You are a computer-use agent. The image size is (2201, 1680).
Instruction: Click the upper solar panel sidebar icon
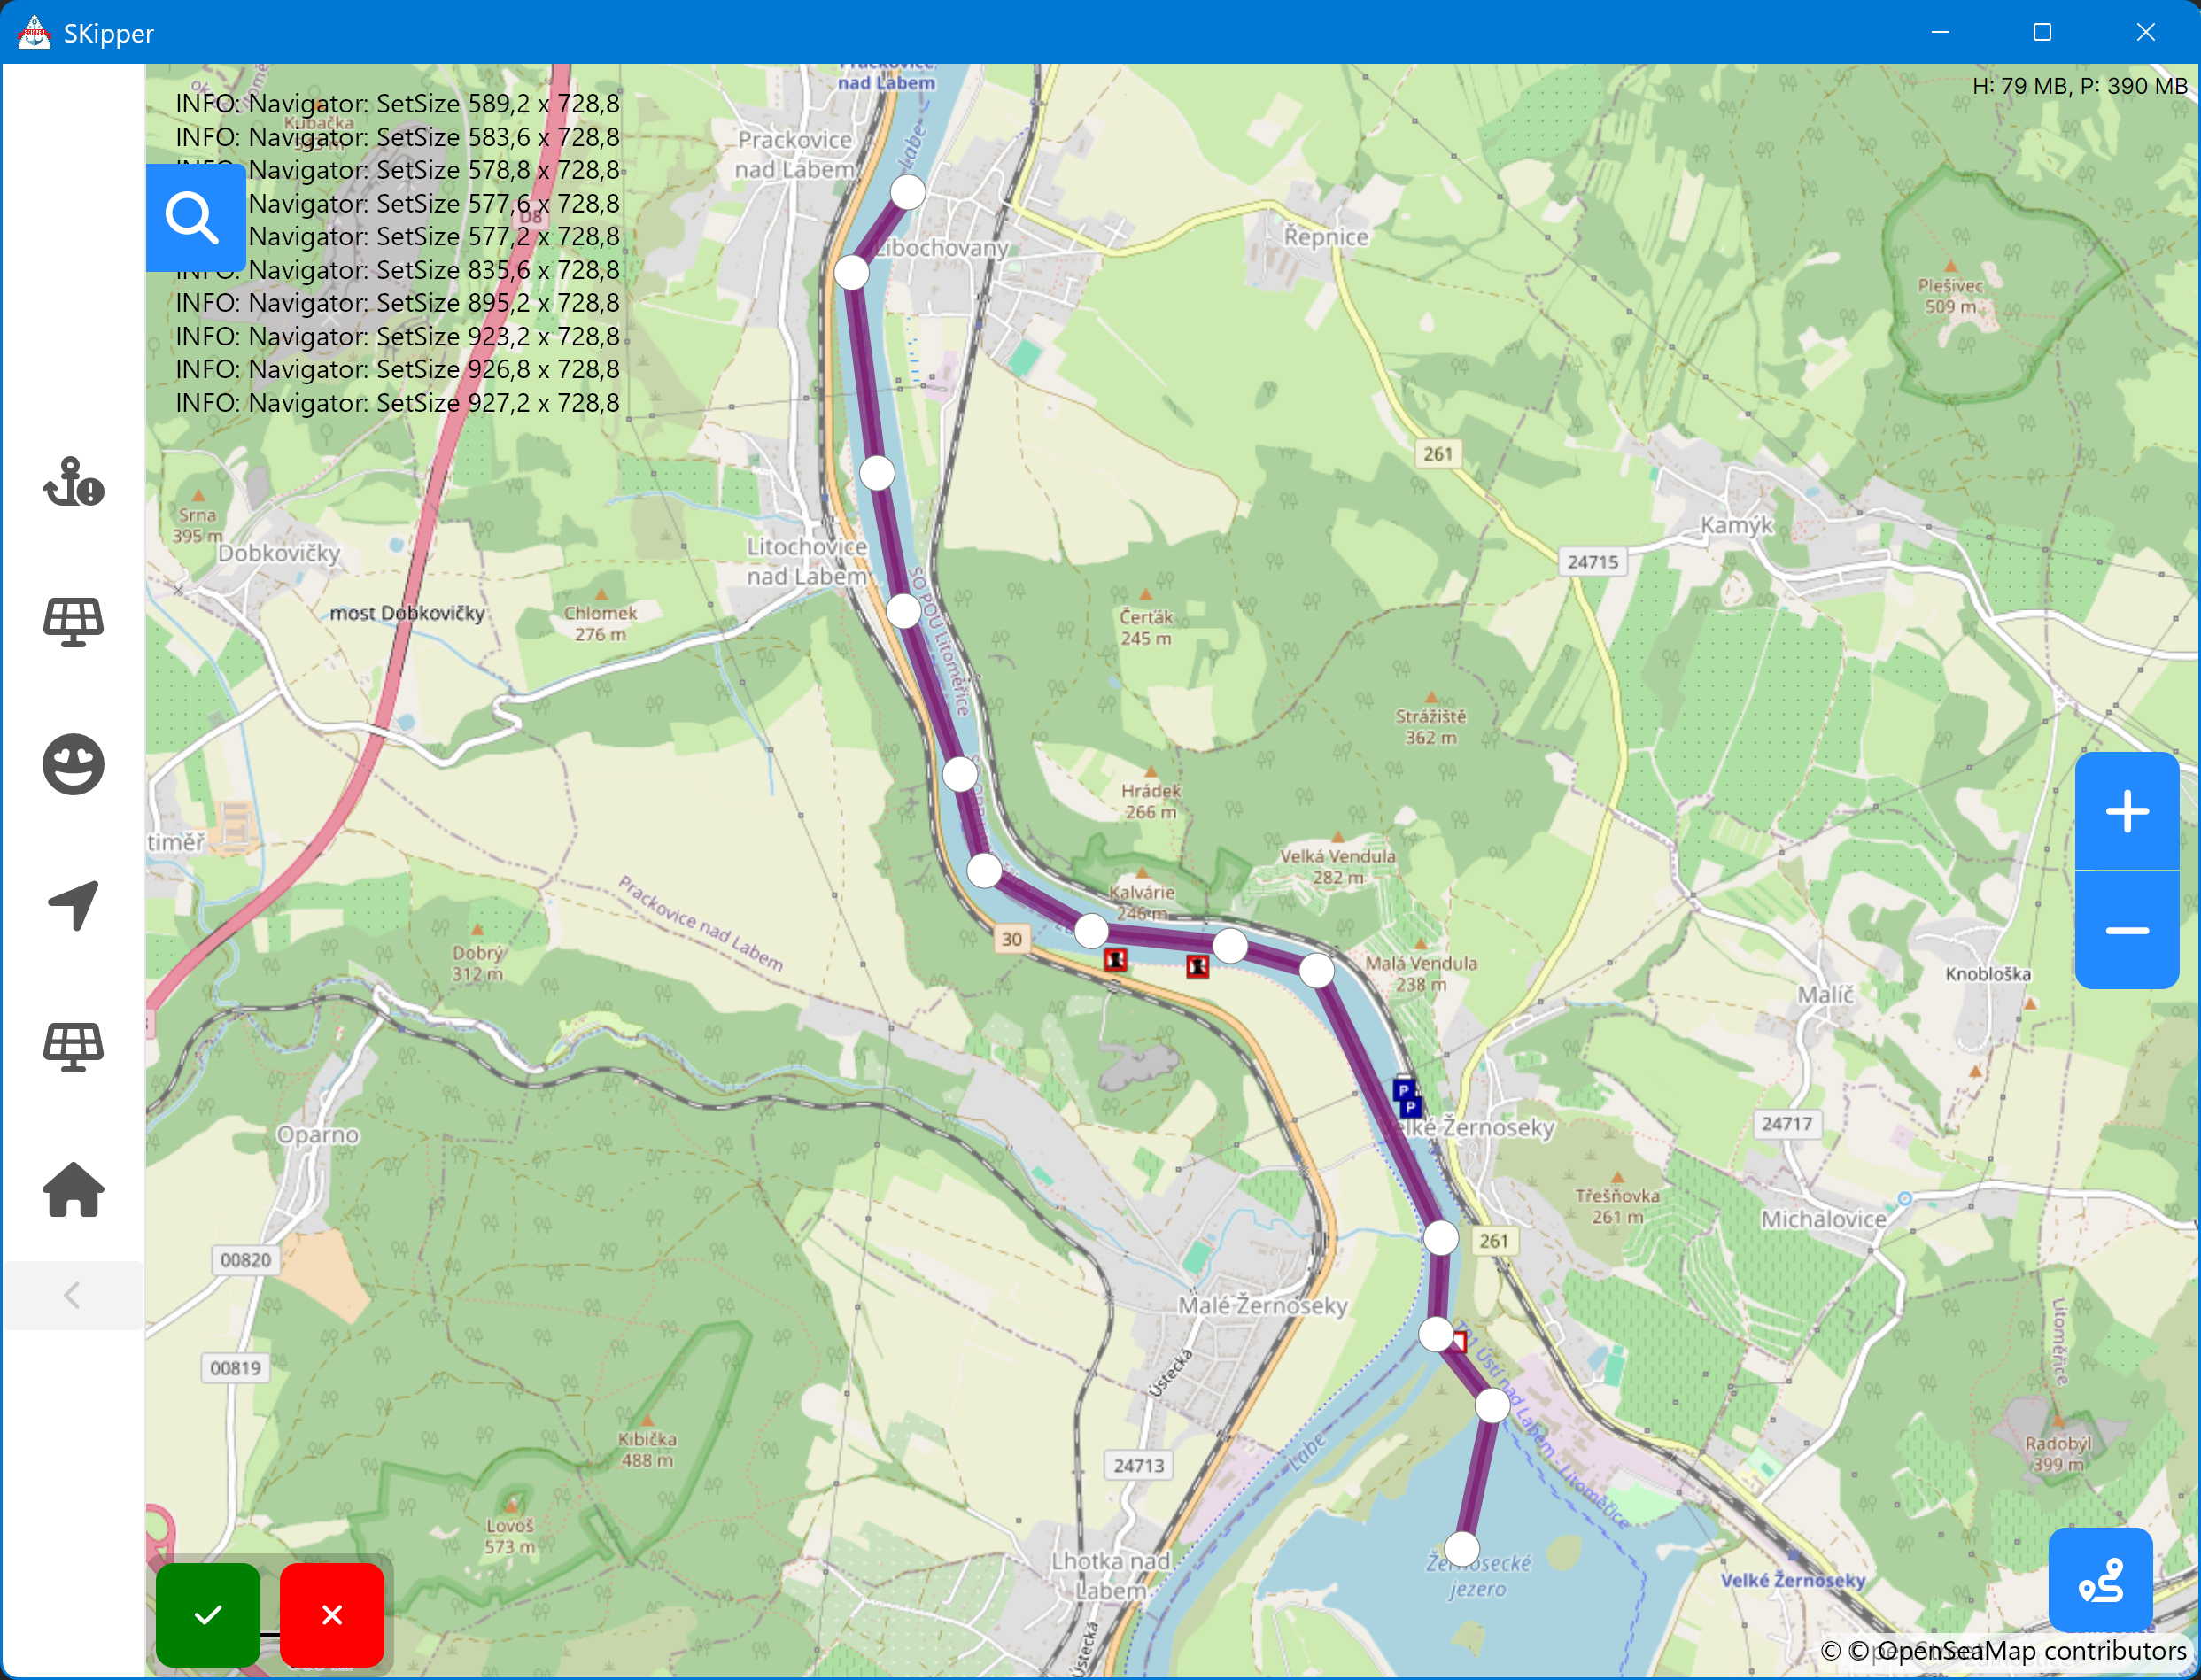click(73, 622)
